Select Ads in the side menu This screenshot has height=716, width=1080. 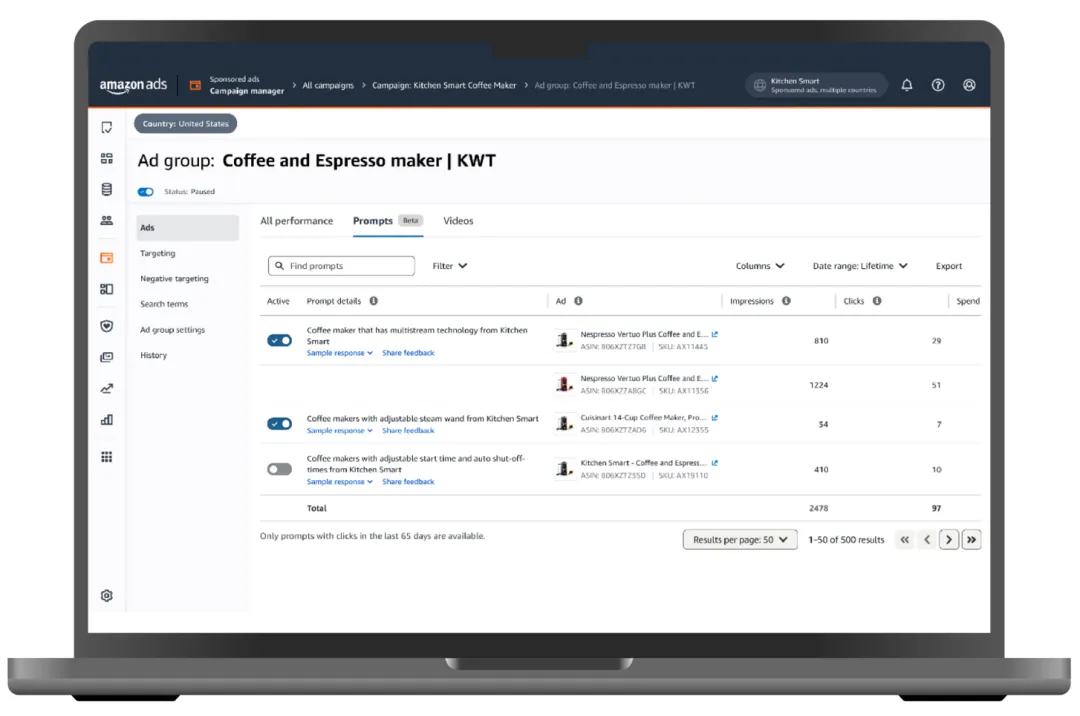187,228
